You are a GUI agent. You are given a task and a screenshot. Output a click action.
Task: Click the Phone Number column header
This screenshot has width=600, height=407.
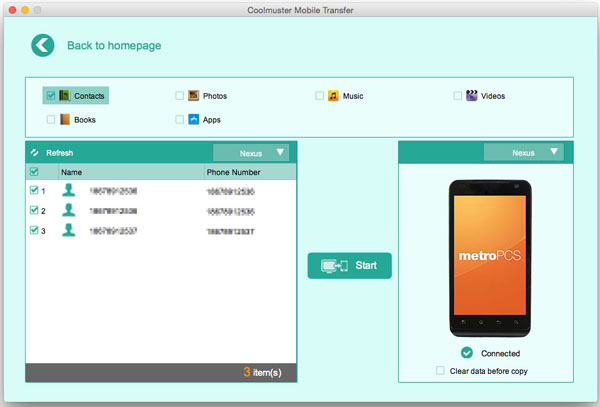pyautogui.click(x=233, y=172)
